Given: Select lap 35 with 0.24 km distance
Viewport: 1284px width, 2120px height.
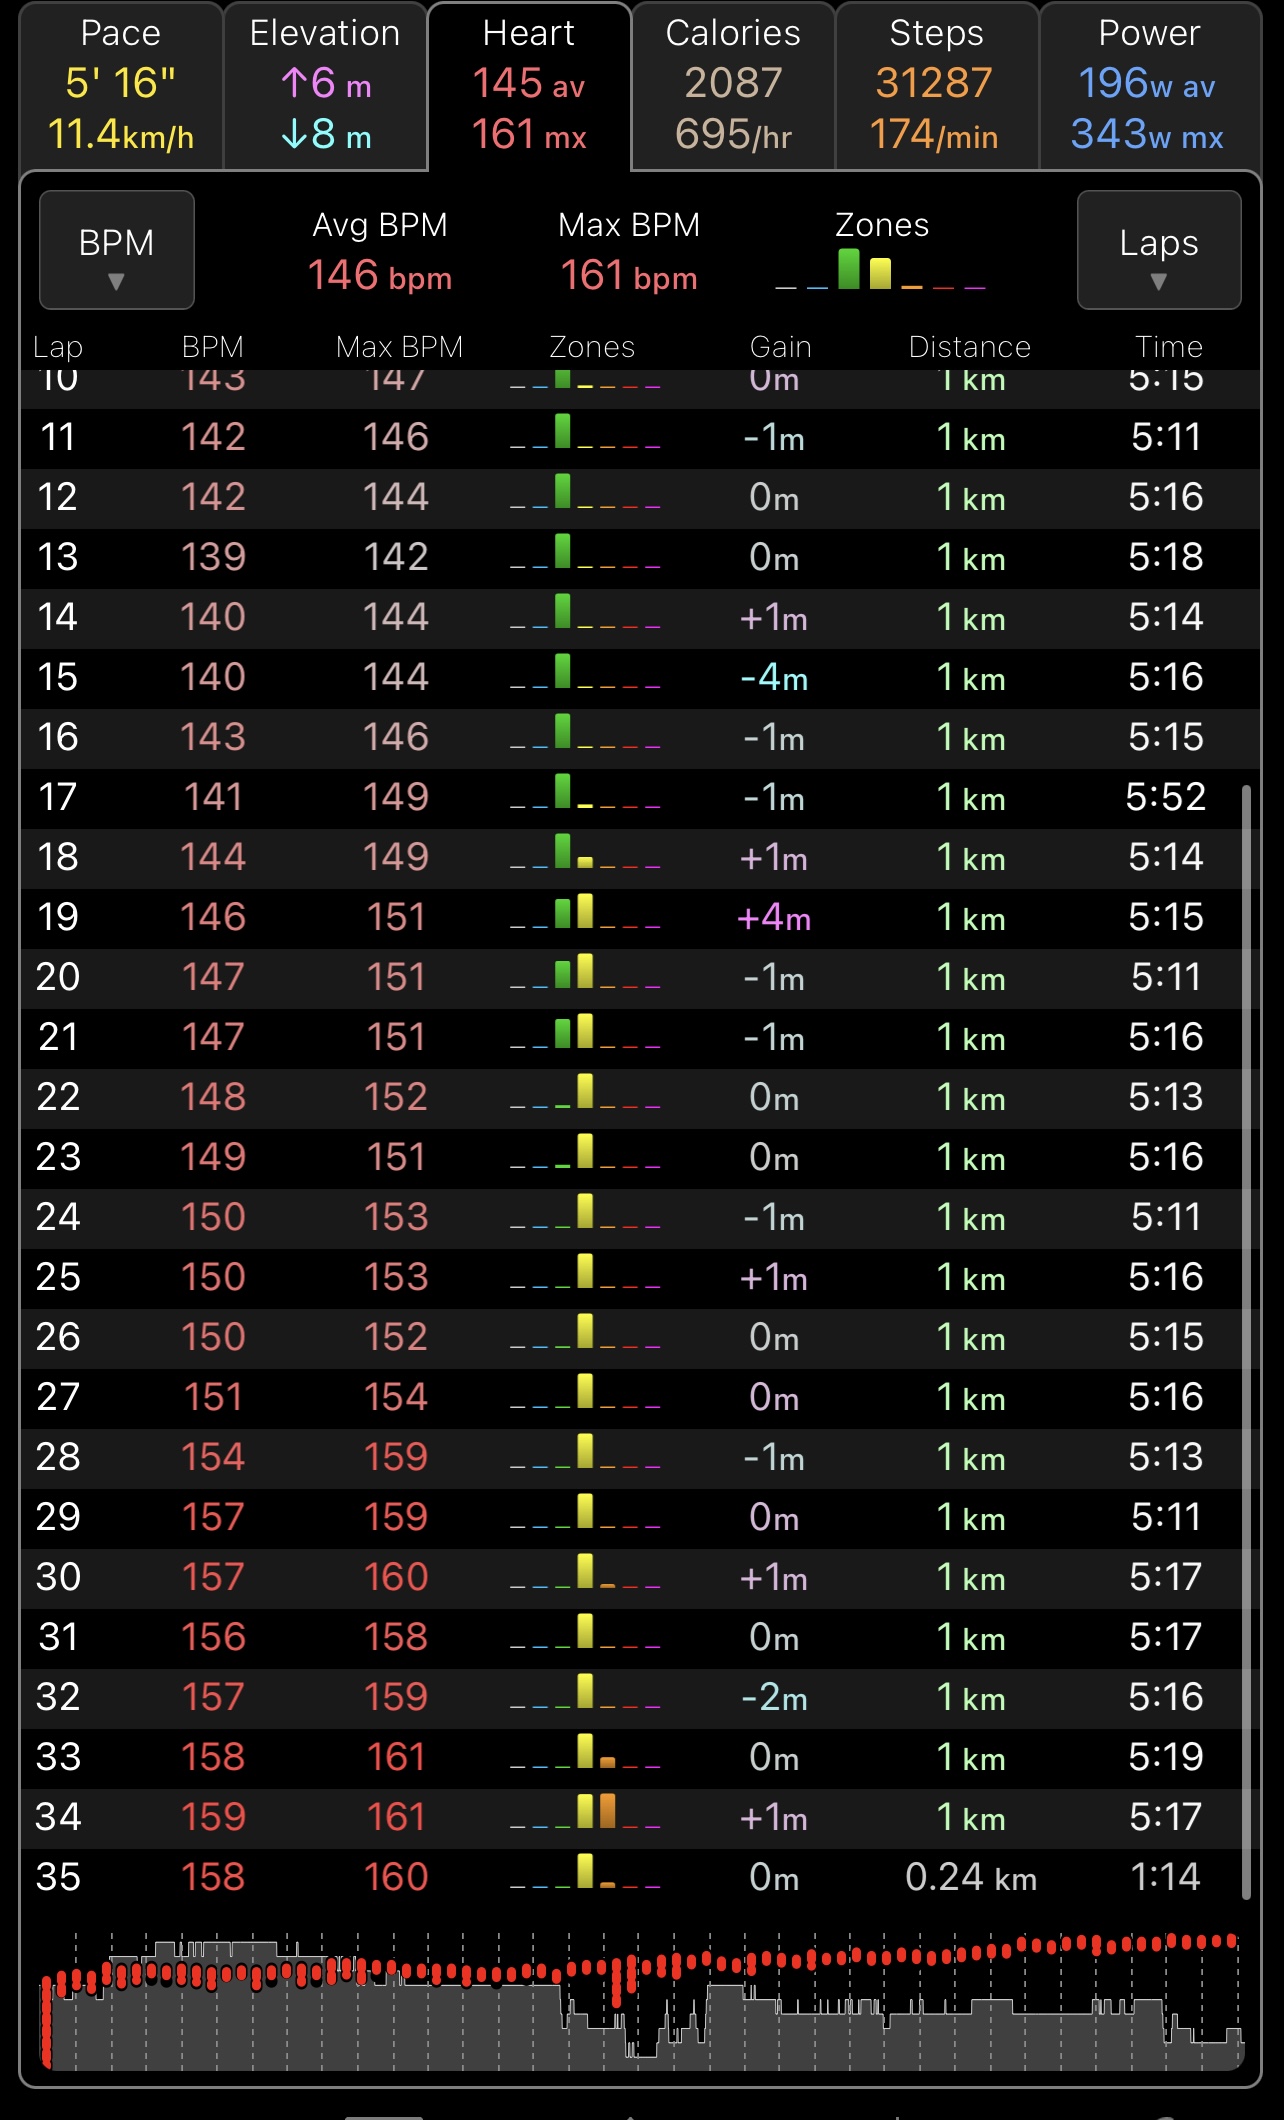Looking at the screenshot, I should click(640, 1877).
